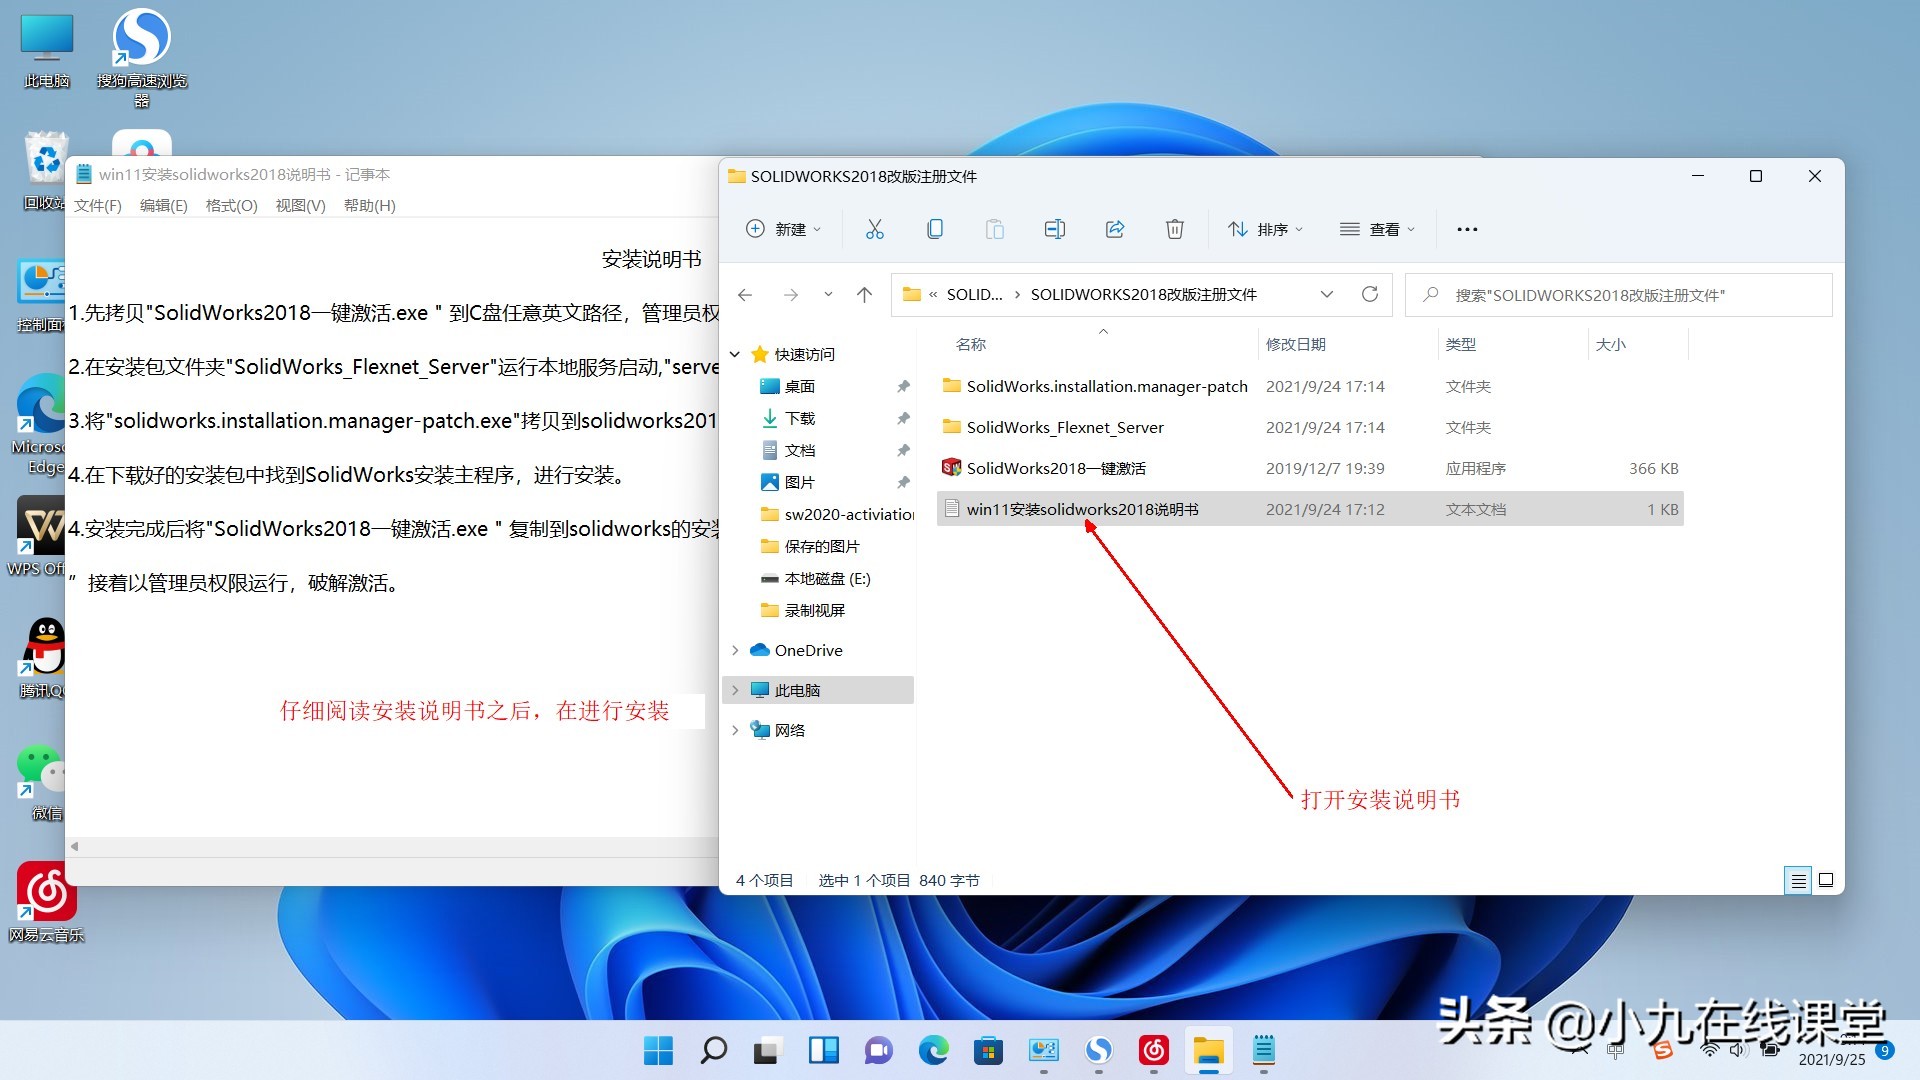The height and width of the screenshot is (1080, 1920).
Task: Click inside the search box for current folder
Action: (1620, 294)
